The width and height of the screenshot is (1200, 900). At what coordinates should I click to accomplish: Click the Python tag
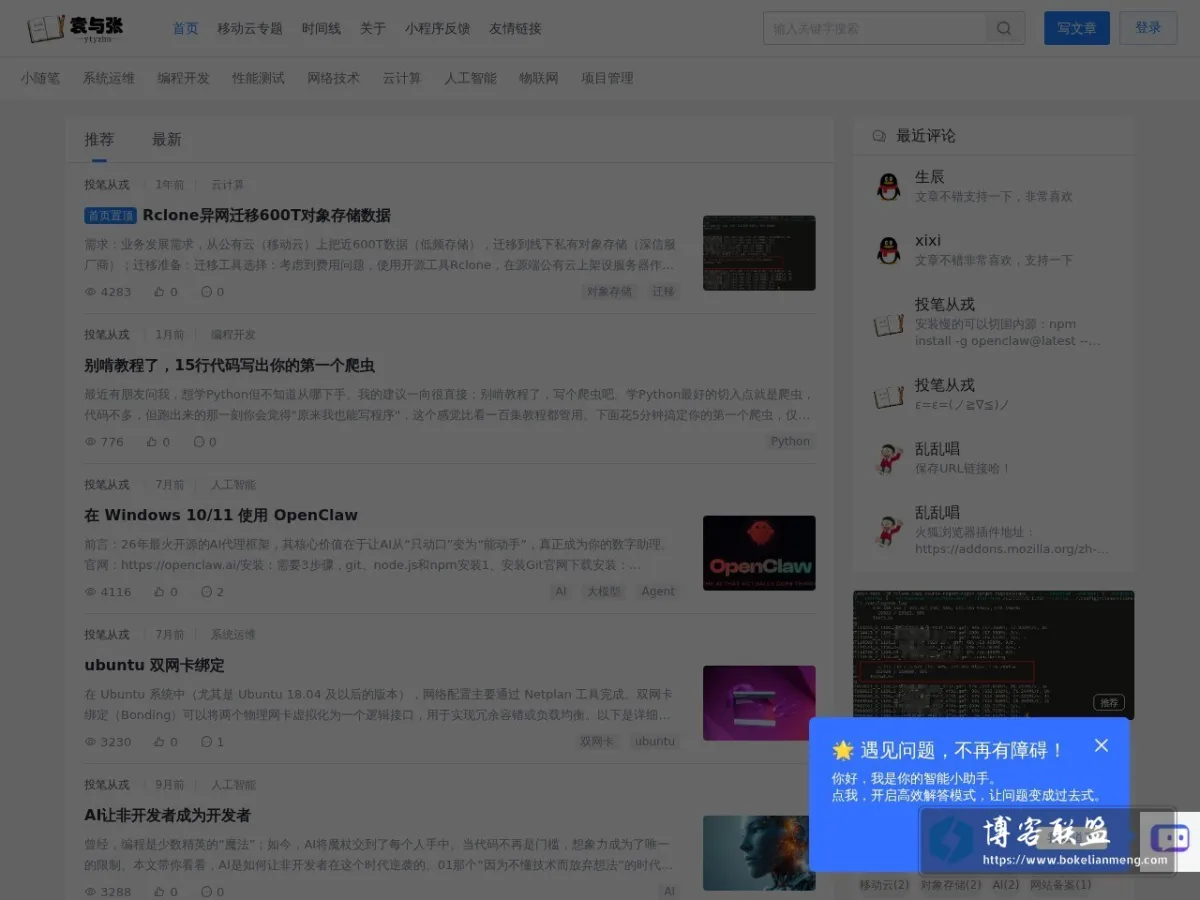(x=790, y=442)
